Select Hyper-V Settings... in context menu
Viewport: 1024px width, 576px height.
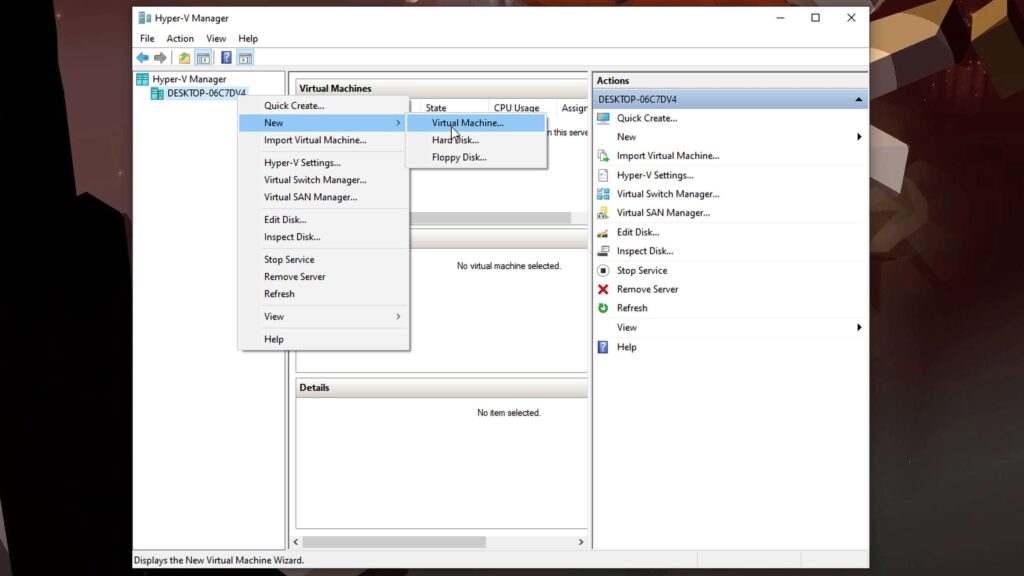point(324,163)
